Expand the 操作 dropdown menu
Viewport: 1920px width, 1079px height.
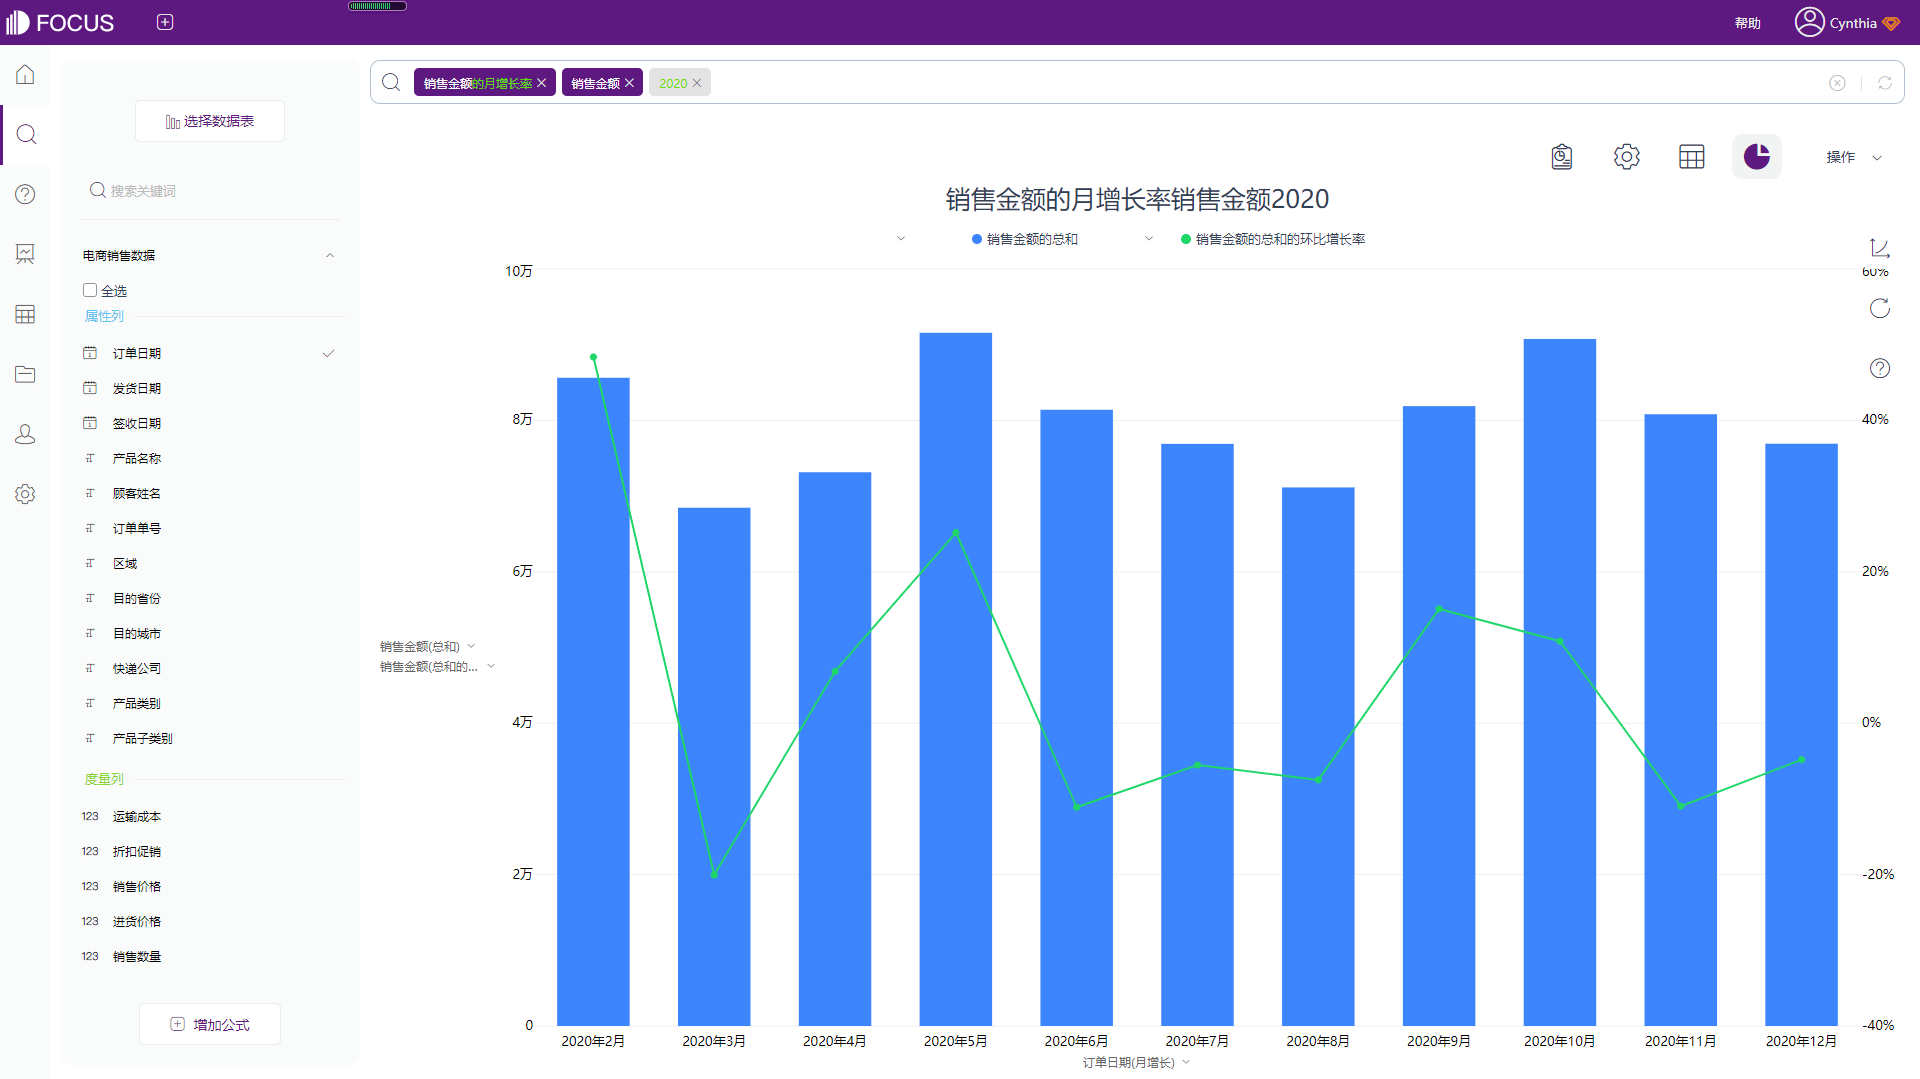pyautogui.click(x=1853, y=157)
